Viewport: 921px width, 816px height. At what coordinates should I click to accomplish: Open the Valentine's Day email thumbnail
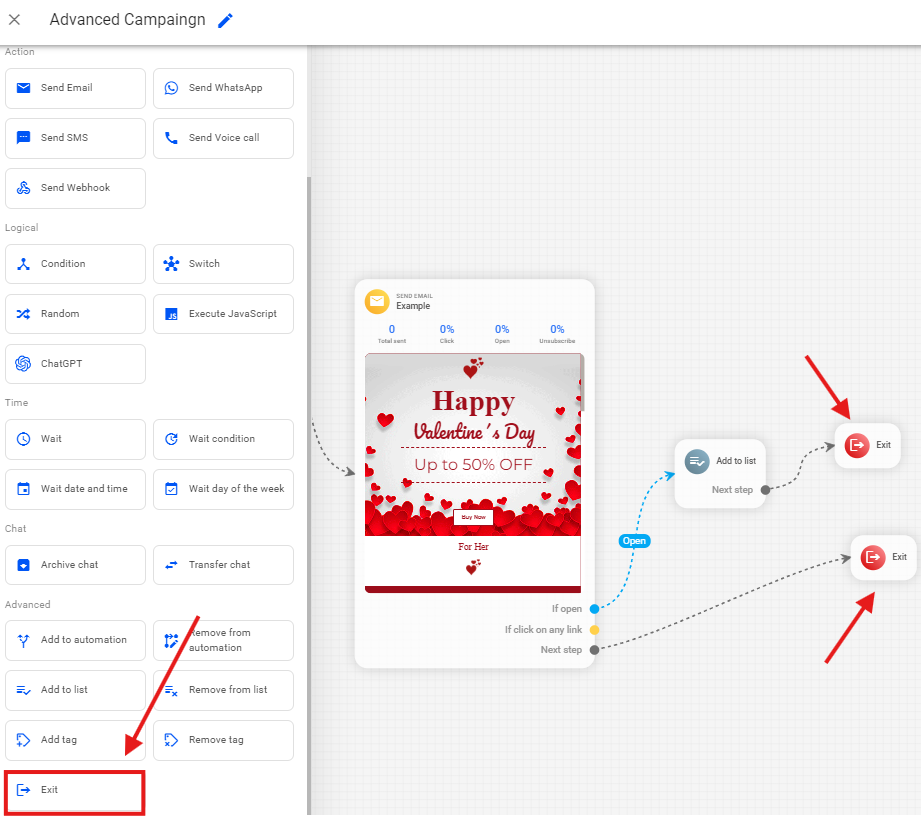473,472
